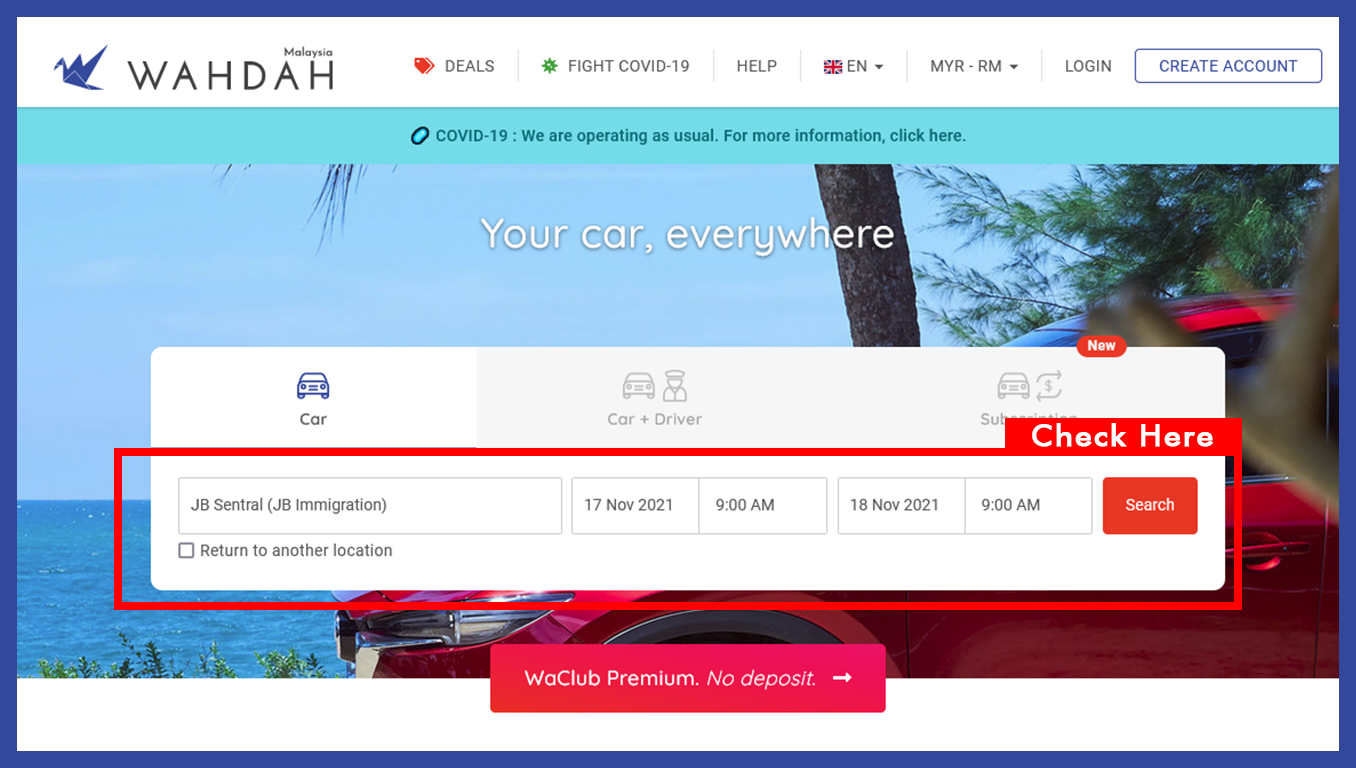Click the JB Sentral pickup location field
The width and height of the screenshot is (1356, 768).
tap(370, 505)
